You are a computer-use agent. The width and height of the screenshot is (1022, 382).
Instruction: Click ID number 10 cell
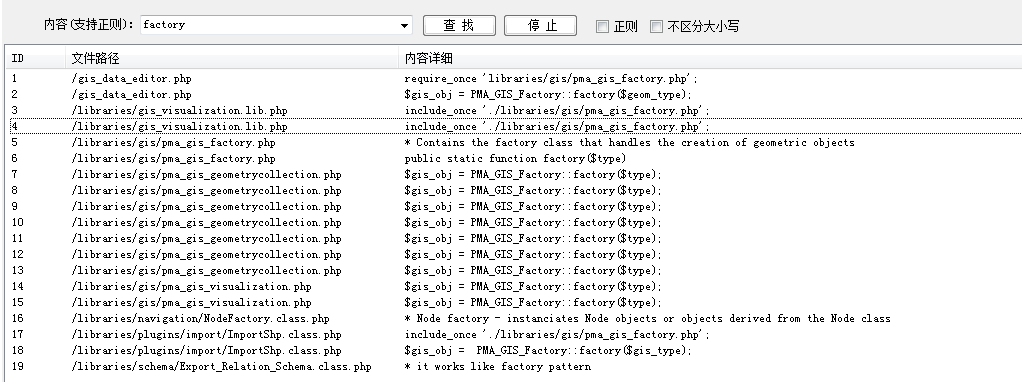(18, 222)
